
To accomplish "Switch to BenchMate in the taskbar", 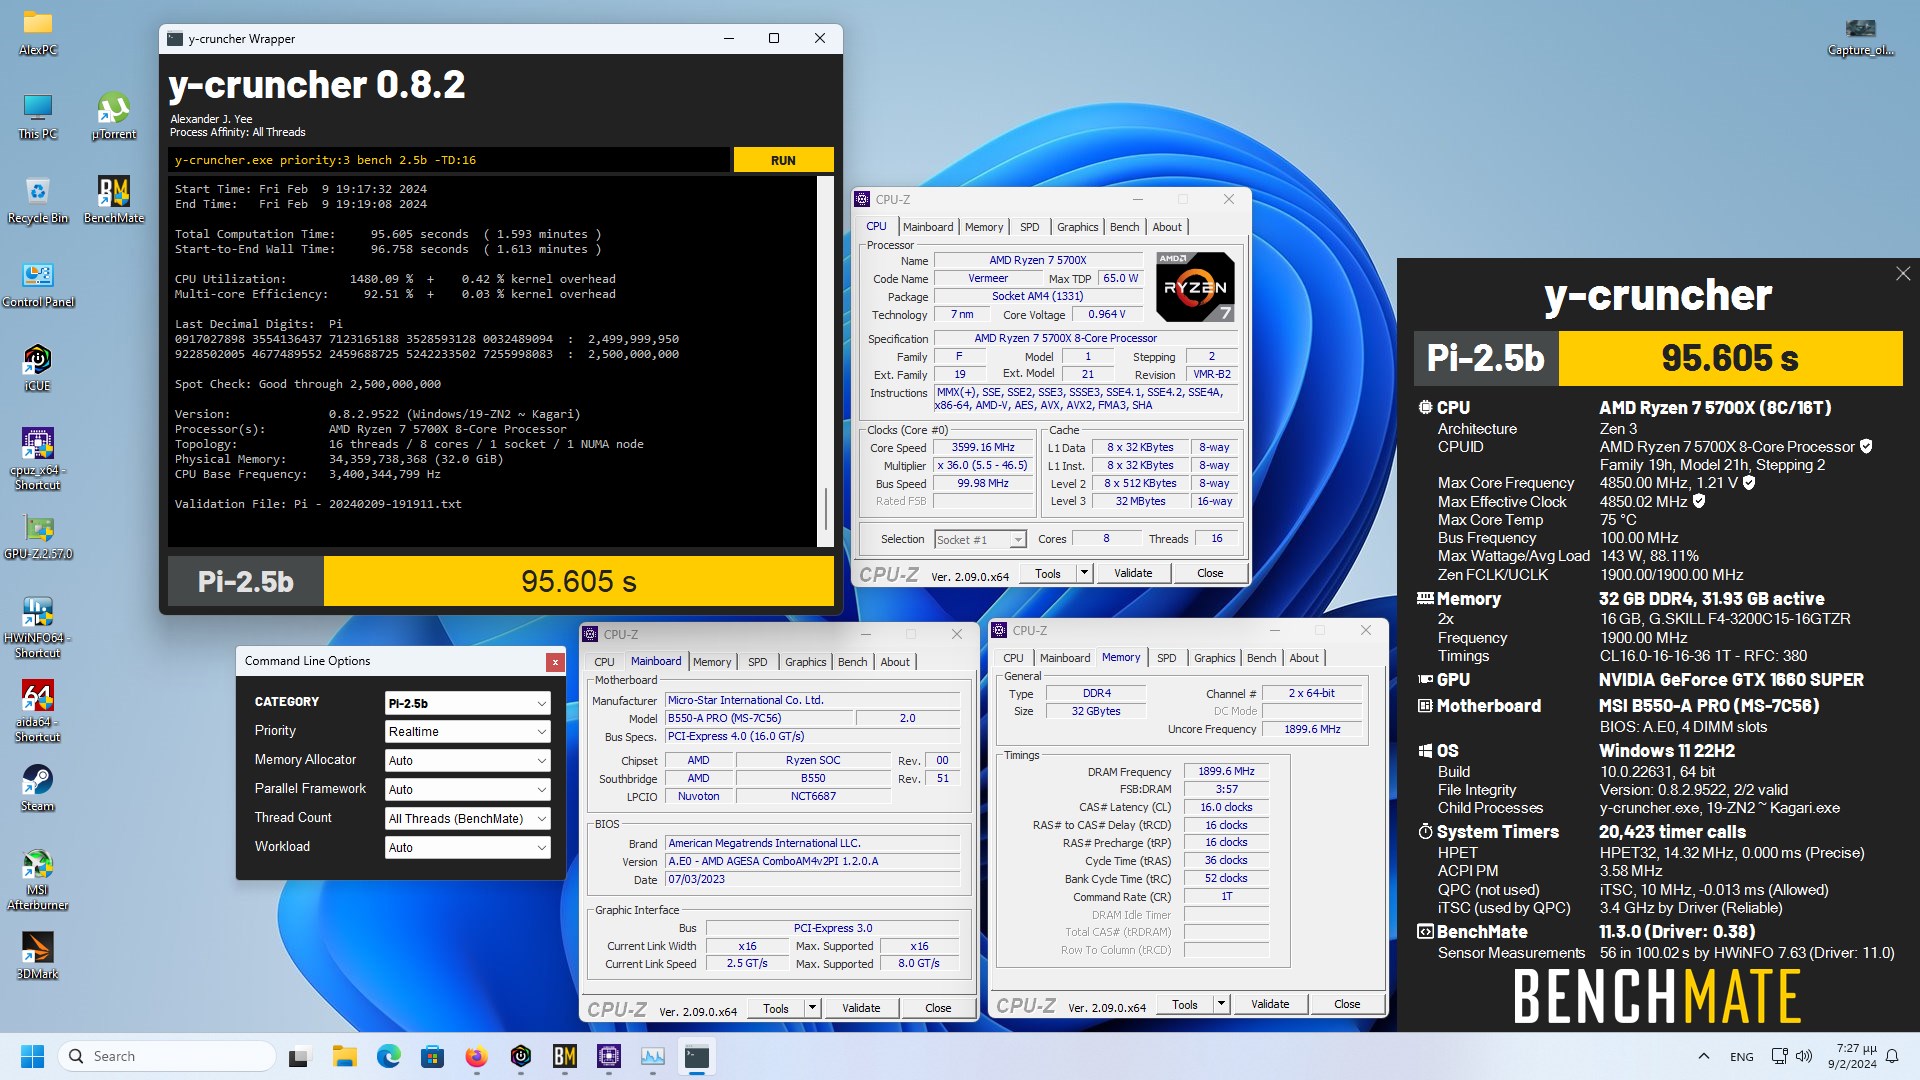I will (565, 1056).
